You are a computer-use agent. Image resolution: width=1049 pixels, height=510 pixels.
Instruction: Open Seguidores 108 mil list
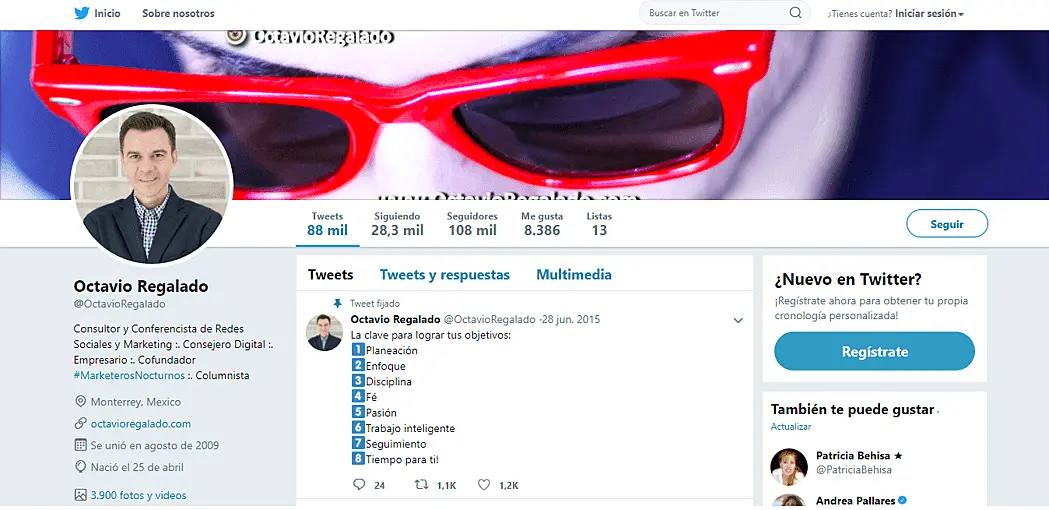click(x=472, y=224)
